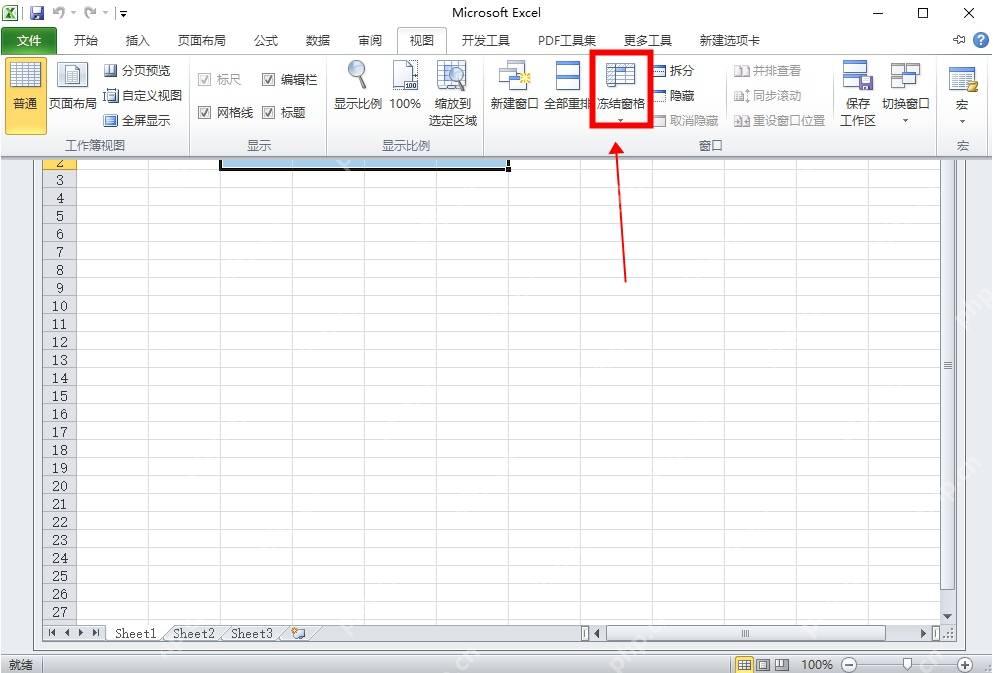This screenshot has height=673, width=993.
Task: Select page break preview icon in status bar
Action: point(783,665)
